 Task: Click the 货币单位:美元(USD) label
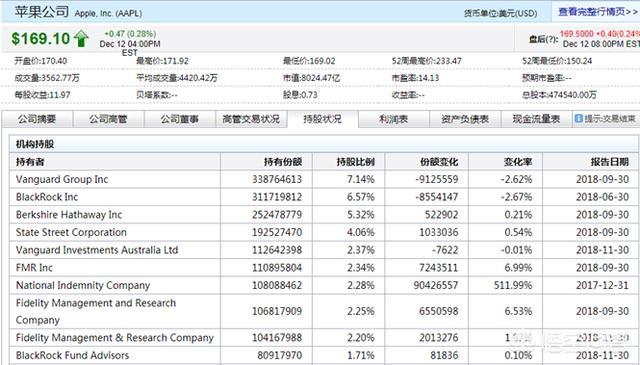click(x=500, y=13)
